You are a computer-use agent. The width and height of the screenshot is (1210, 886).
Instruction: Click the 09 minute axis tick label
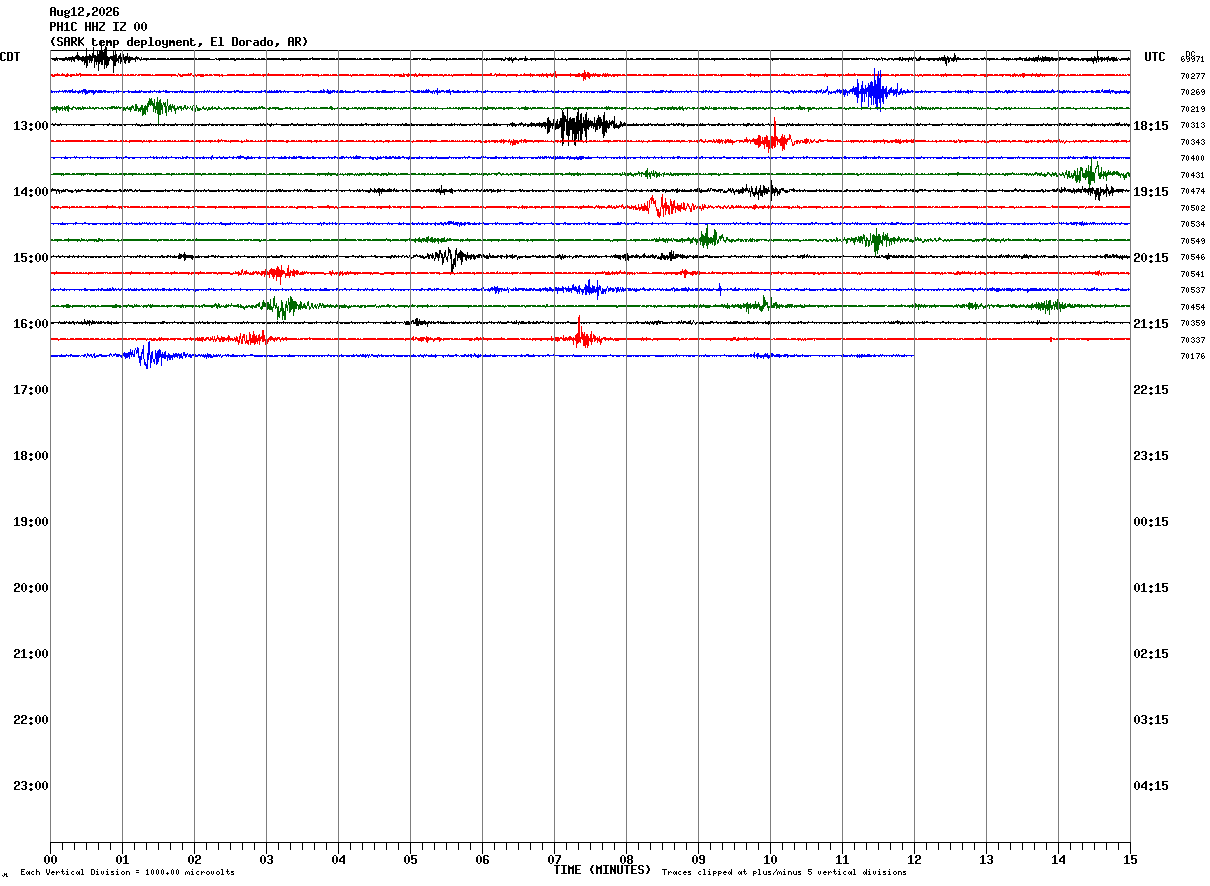click(x=698, y=859)
